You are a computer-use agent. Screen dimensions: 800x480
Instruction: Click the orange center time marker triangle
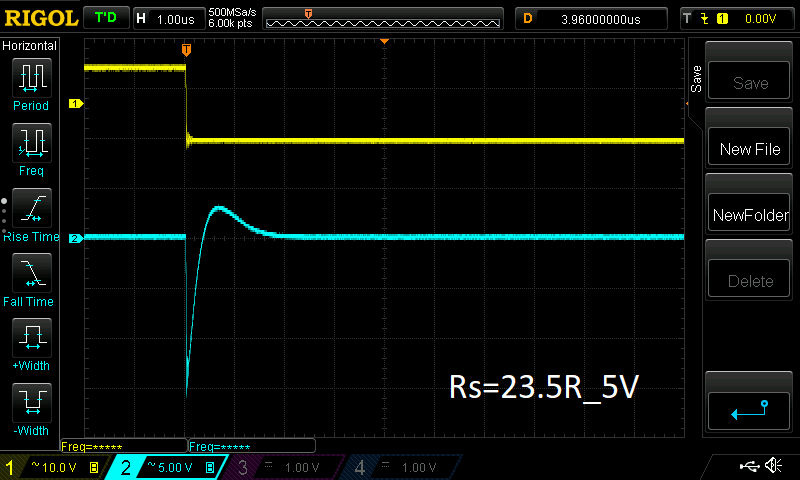pos(385,41)
